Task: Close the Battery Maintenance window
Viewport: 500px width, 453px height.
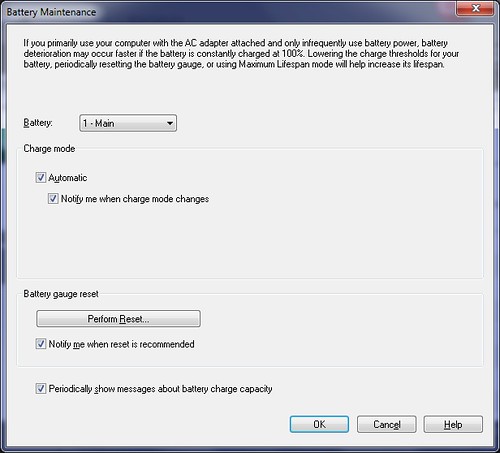Action: 475,8
